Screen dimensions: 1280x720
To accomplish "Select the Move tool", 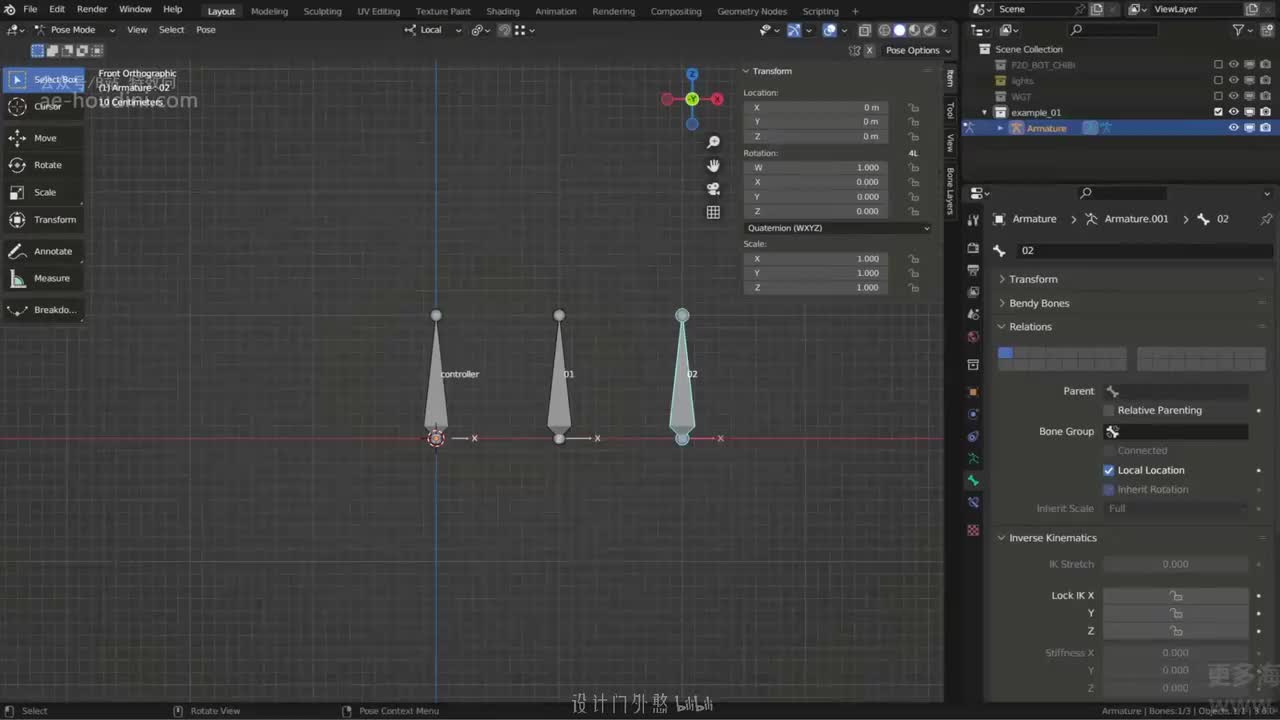I will [44, 138].
